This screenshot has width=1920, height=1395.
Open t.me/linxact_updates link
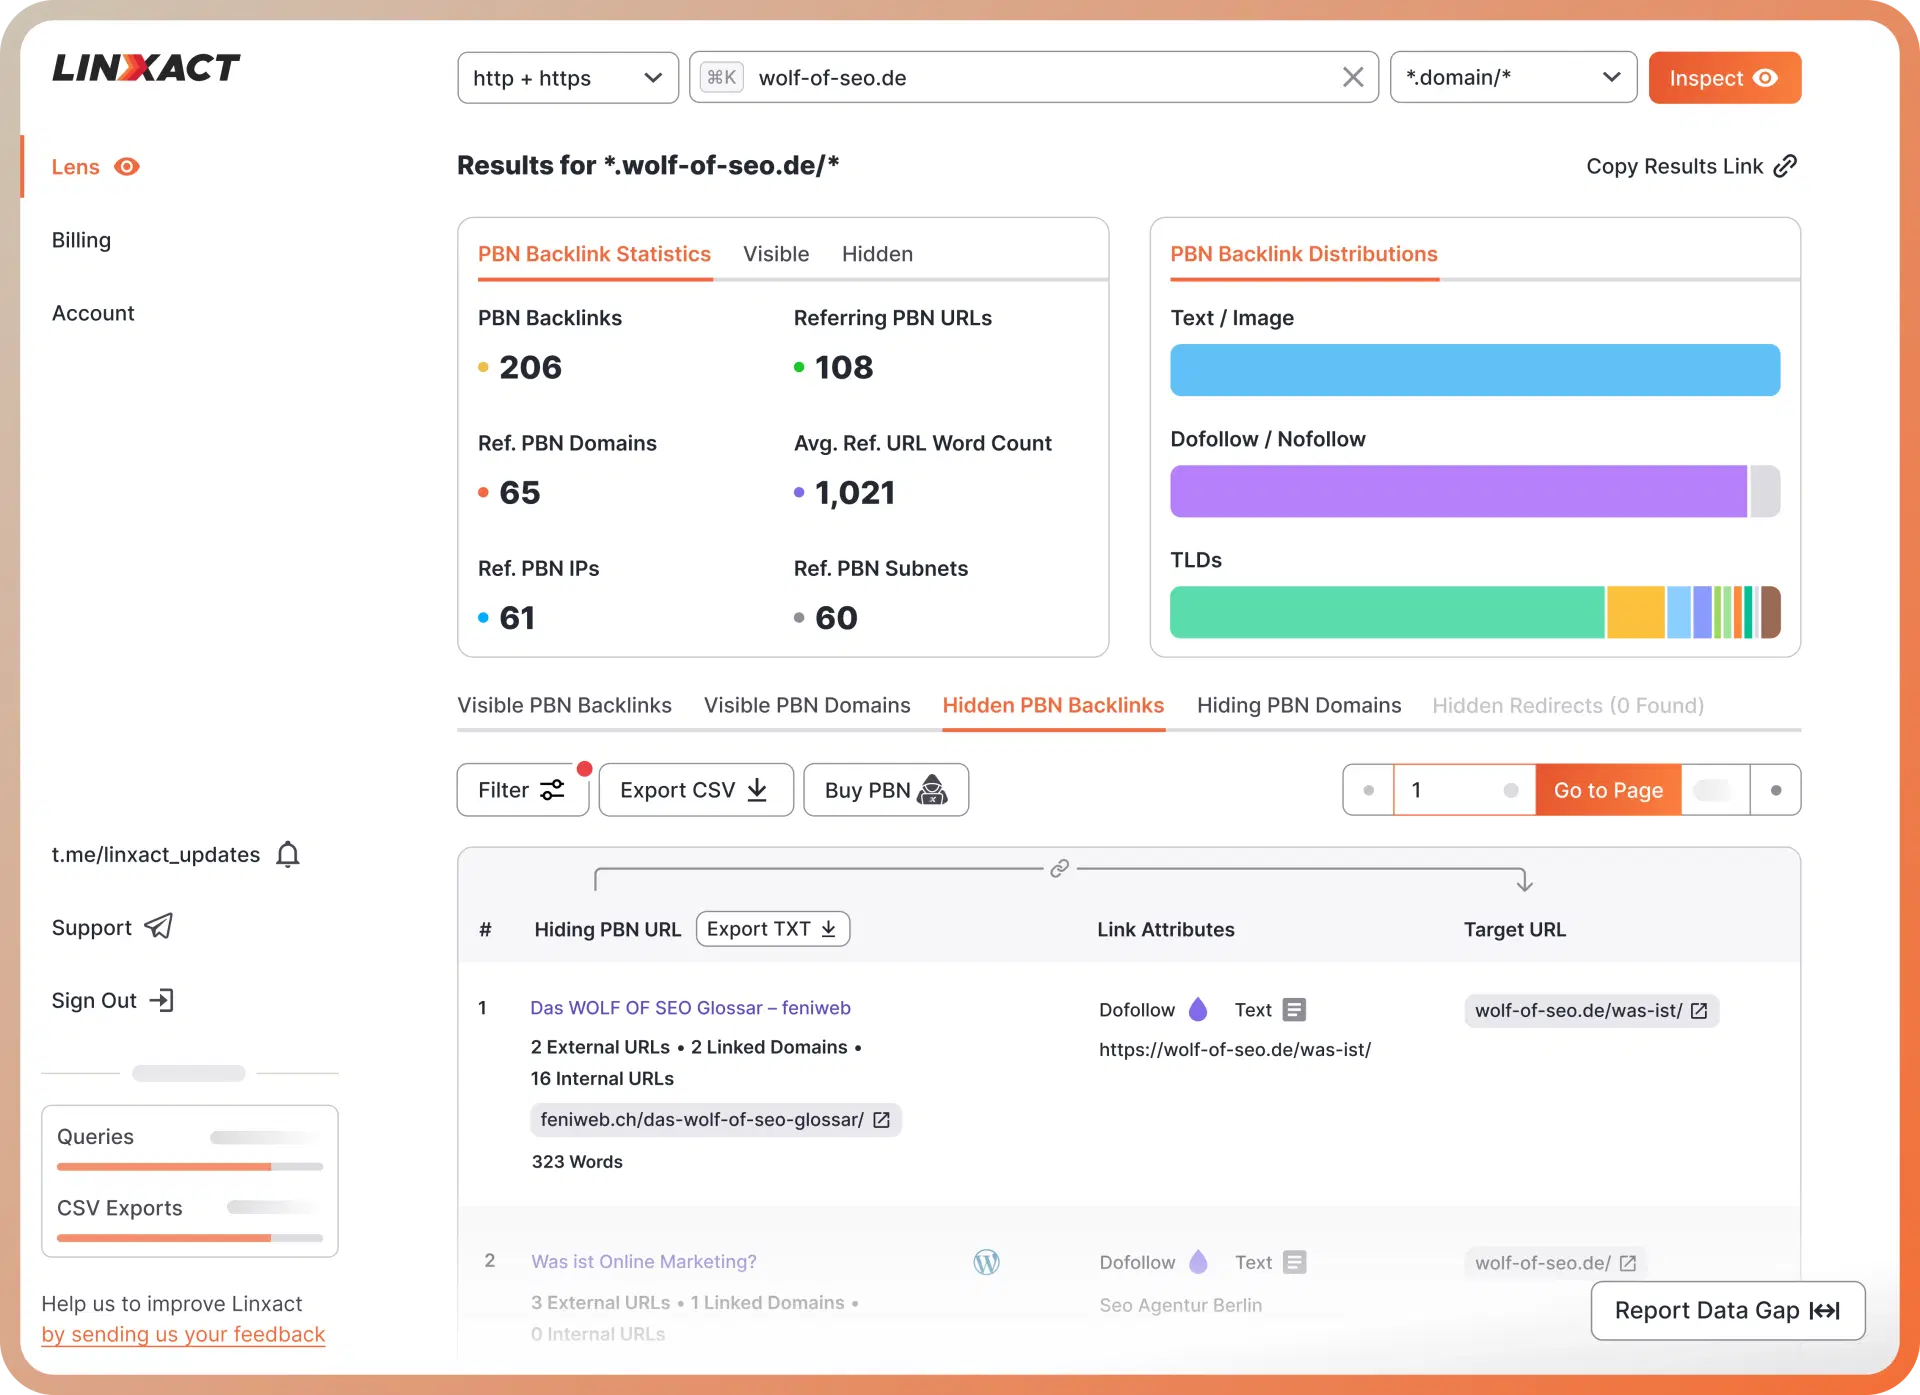[156, 854]
